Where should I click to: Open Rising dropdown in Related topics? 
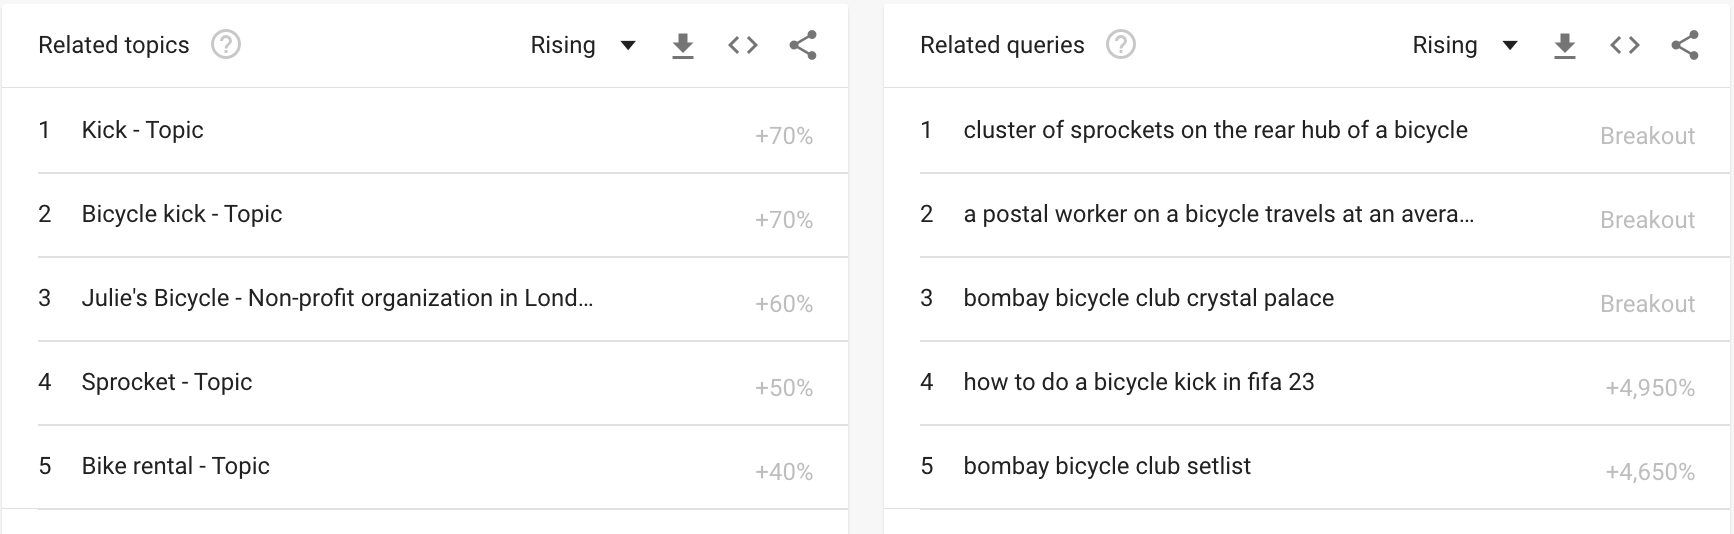583,45
